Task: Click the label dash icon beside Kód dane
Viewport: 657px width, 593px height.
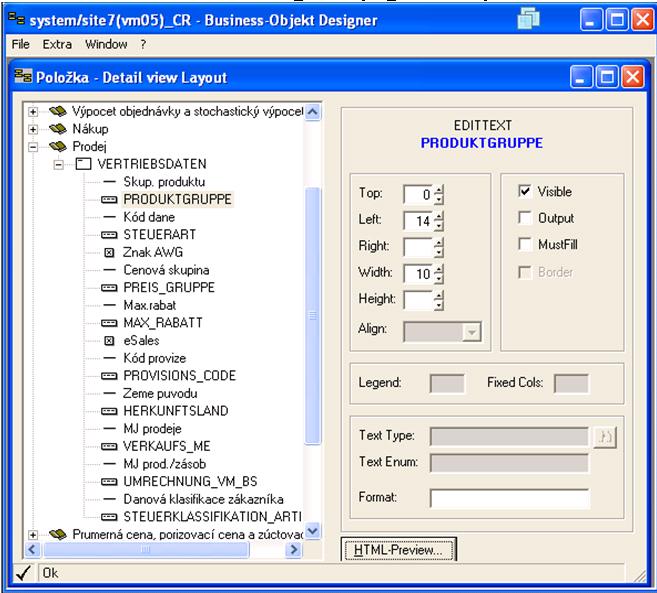Action: 109,217
